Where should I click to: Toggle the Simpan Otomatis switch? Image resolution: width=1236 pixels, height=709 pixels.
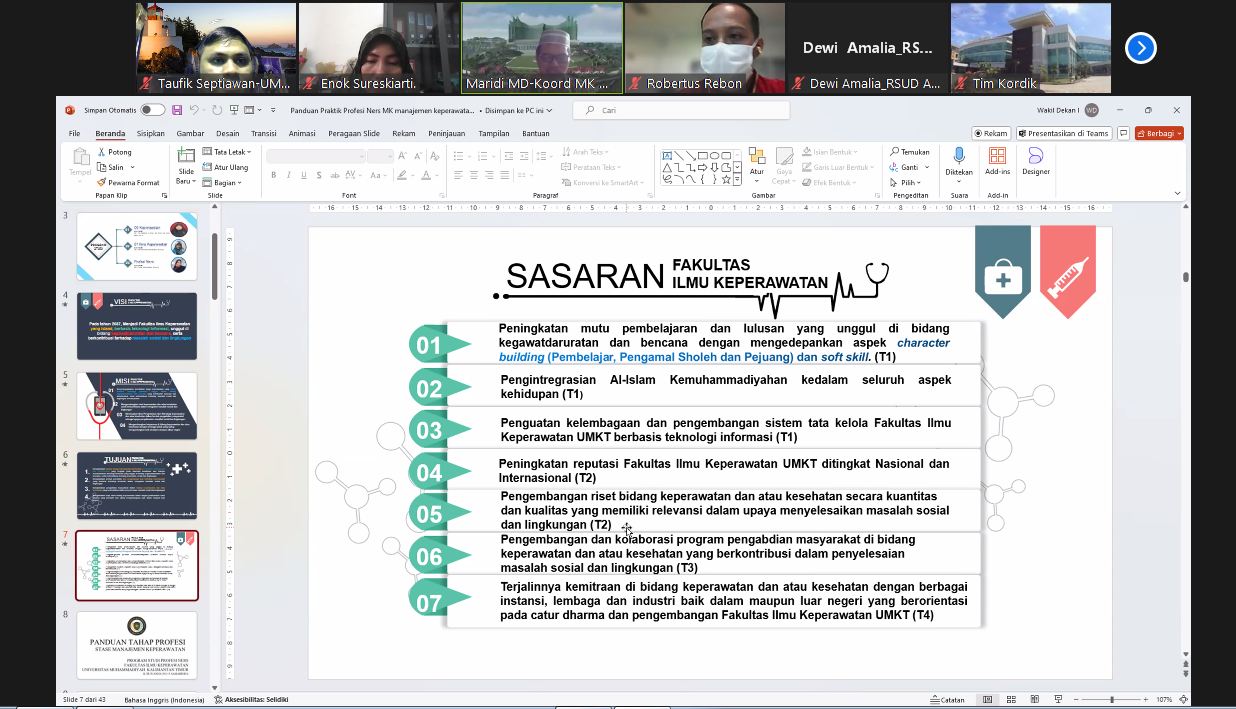click(x=152, y=110)
